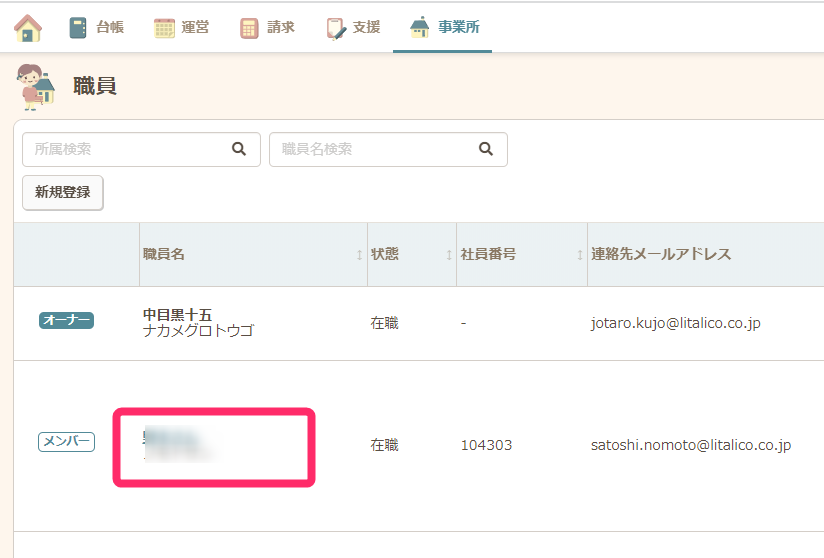Open staff entry 中目黒十五
The image size is (824, 558).
[x=178, y=315]
